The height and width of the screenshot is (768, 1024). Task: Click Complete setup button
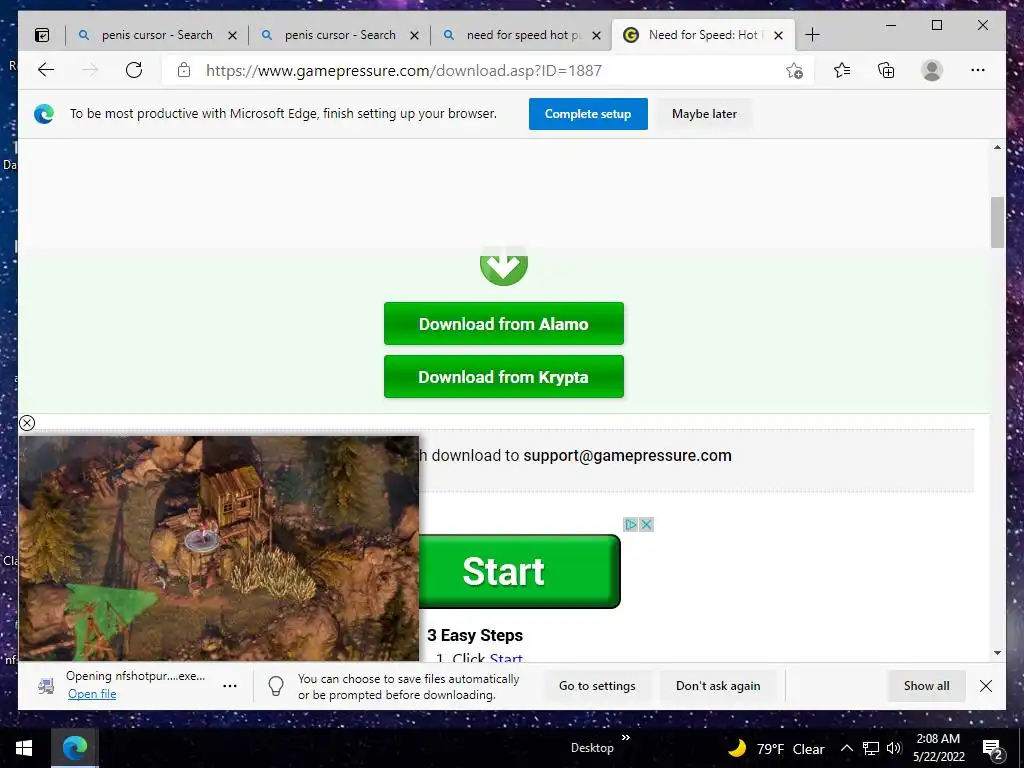click(x=588, y=114)
